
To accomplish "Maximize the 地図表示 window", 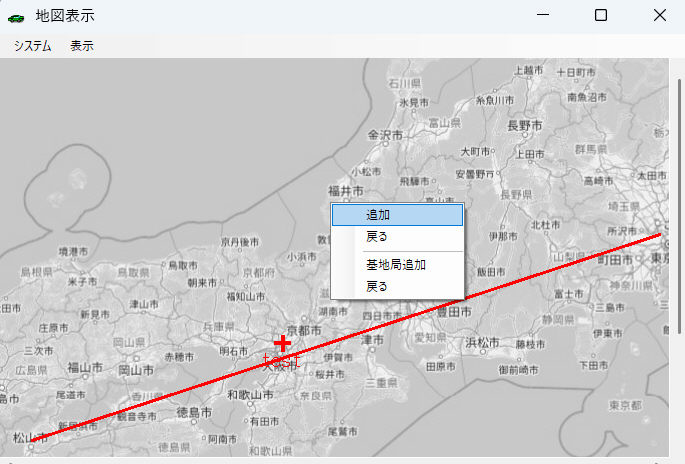I will point(601,15).
